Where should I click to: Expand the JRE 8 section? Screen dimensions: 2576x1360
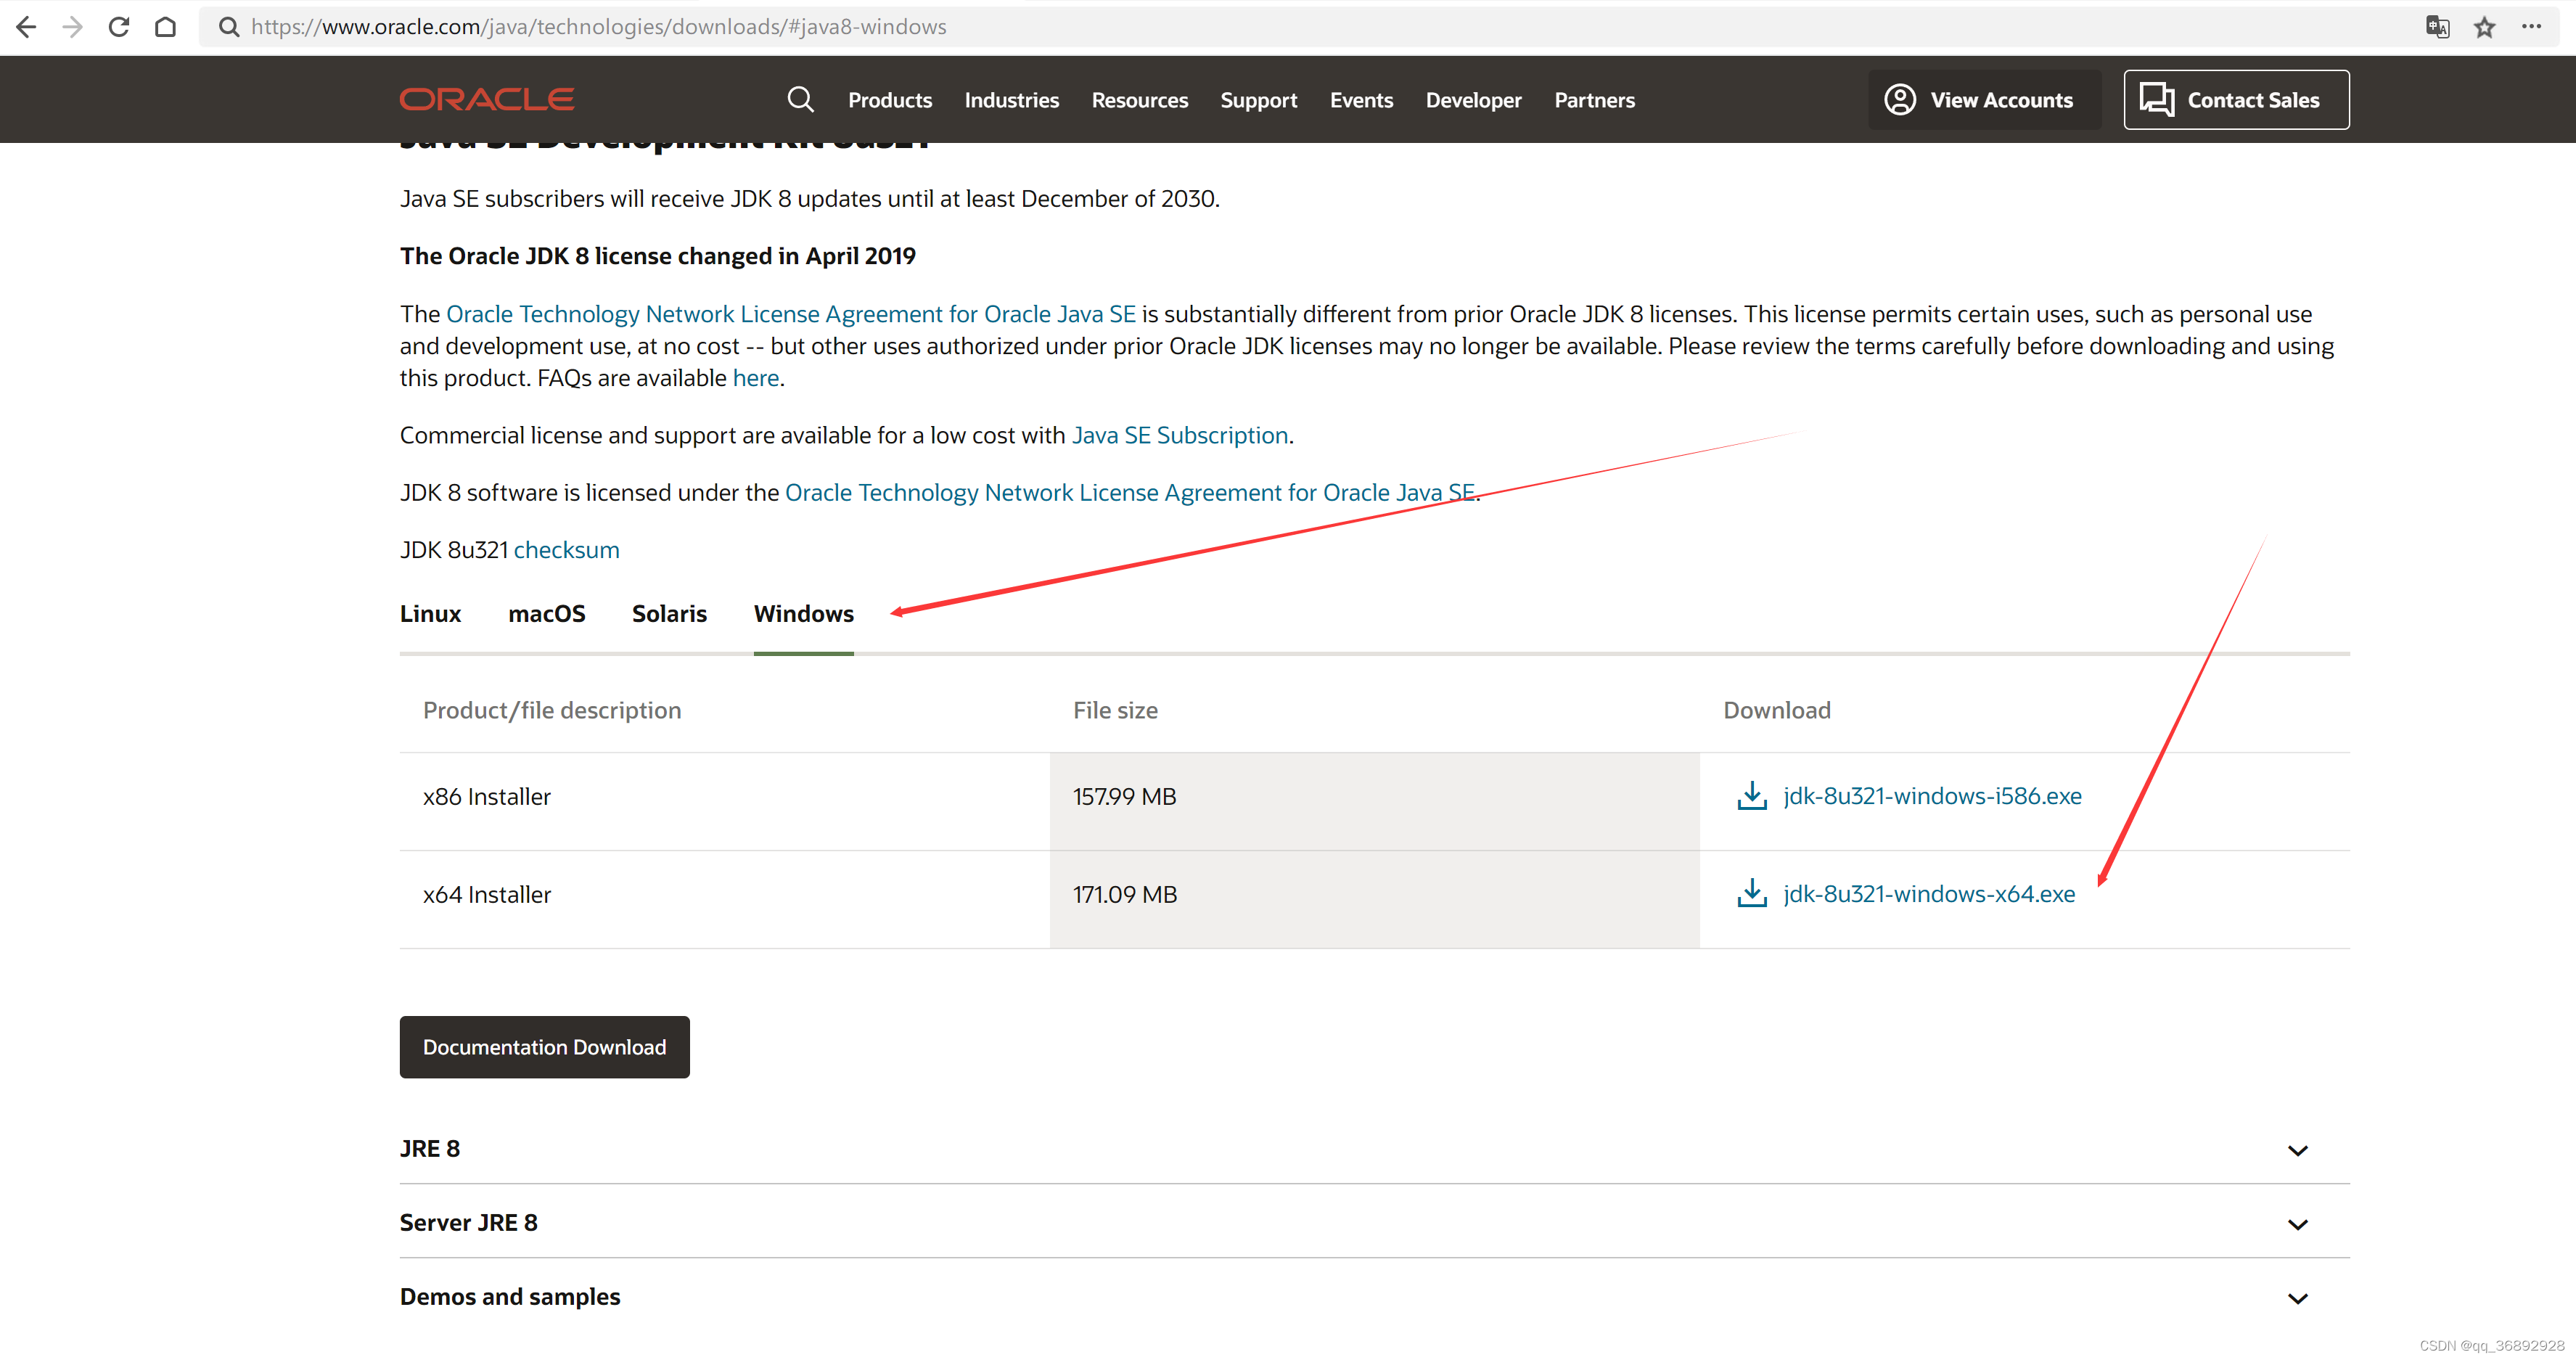pyautogui.click(x=2297, y=1150)
